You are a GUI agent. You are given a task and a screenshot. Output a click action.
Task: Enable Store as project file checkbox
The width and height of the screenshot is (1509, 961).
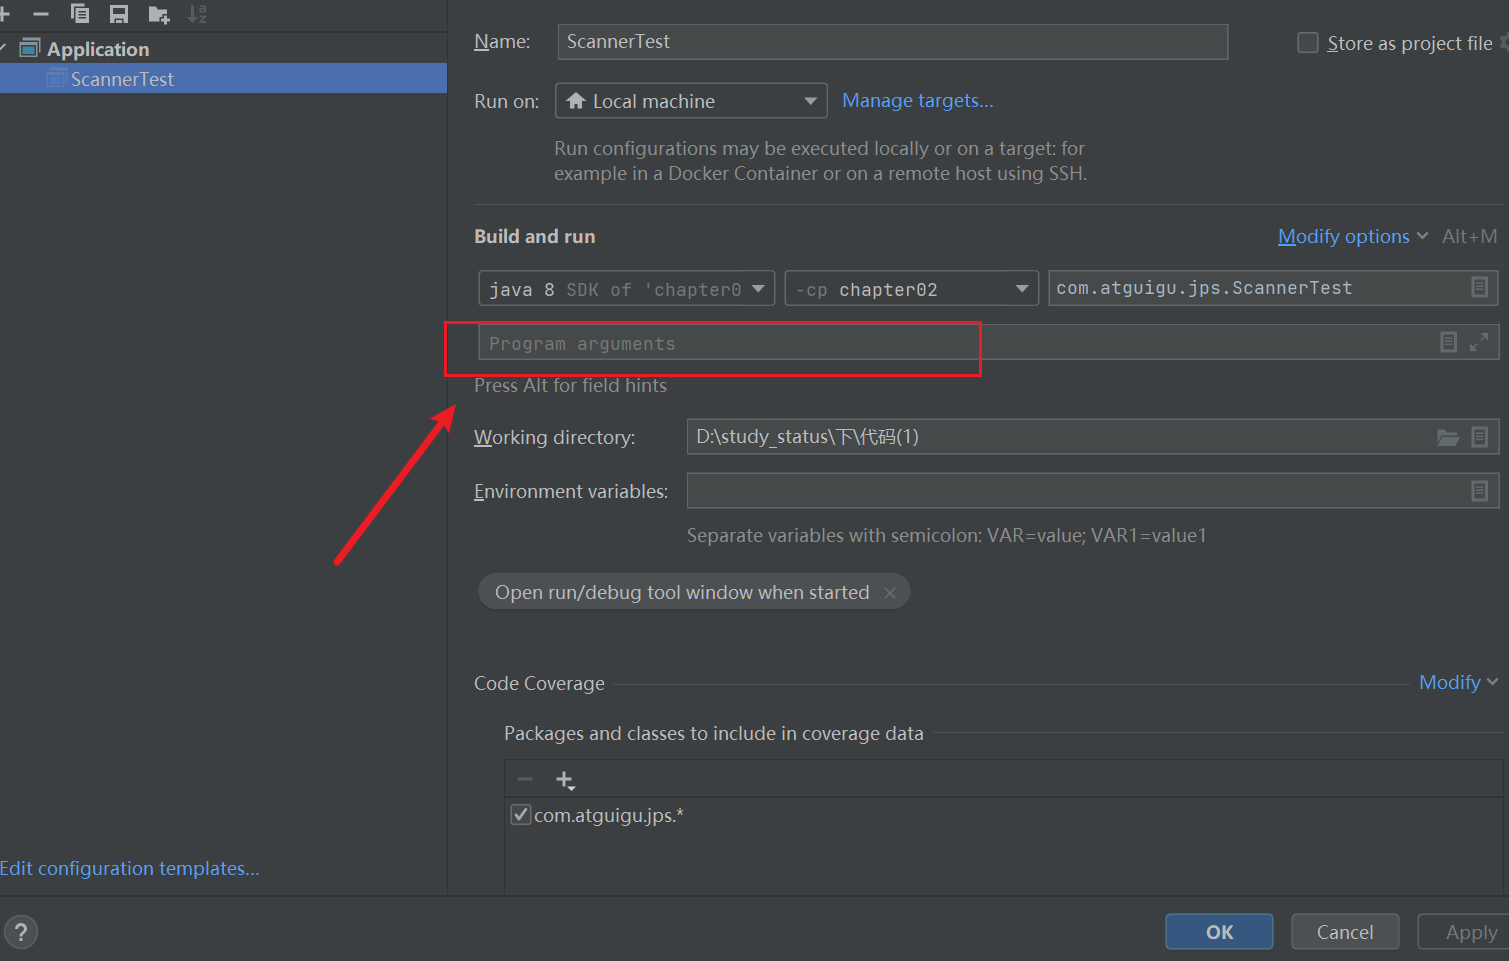coord(1307,43)
